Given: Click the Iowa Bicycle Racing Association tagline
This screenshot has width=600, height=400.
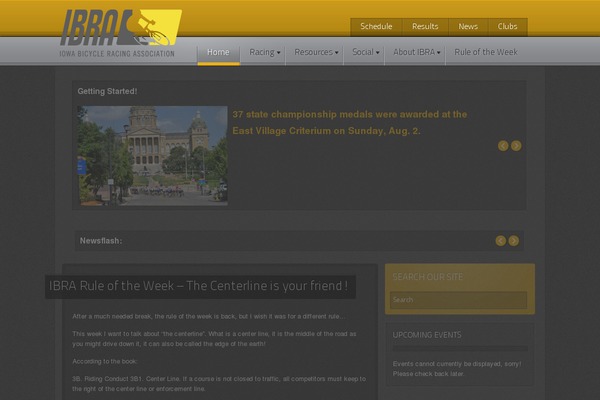Looking at the screenshot, I should point(117,54).
